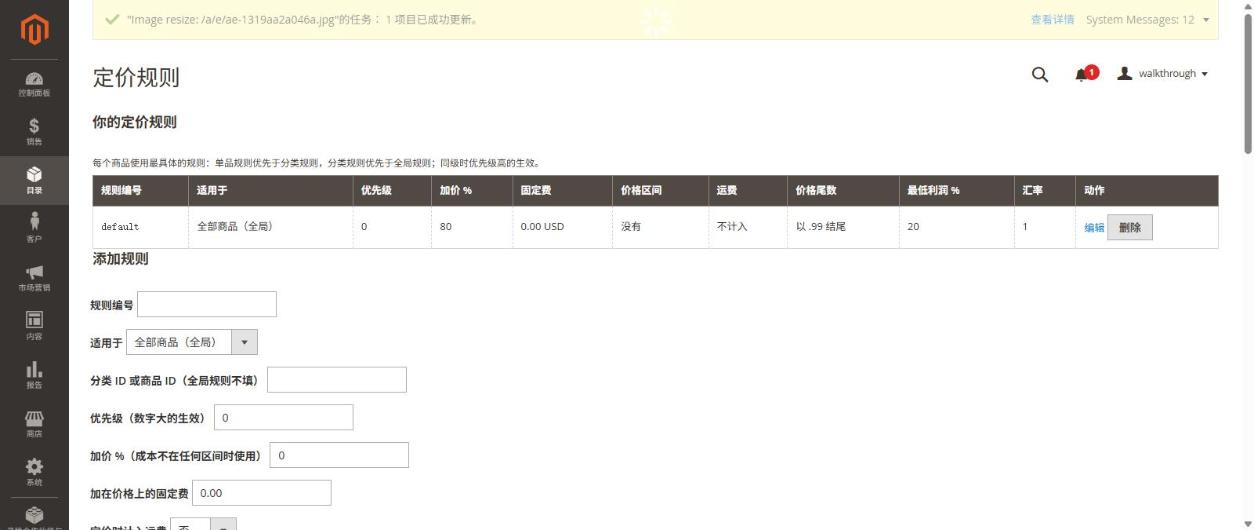Open the 市场营销 marketing sidebar menu
Image resolution: width=1254 pixels, height=530 pixels.
(34, 277)
